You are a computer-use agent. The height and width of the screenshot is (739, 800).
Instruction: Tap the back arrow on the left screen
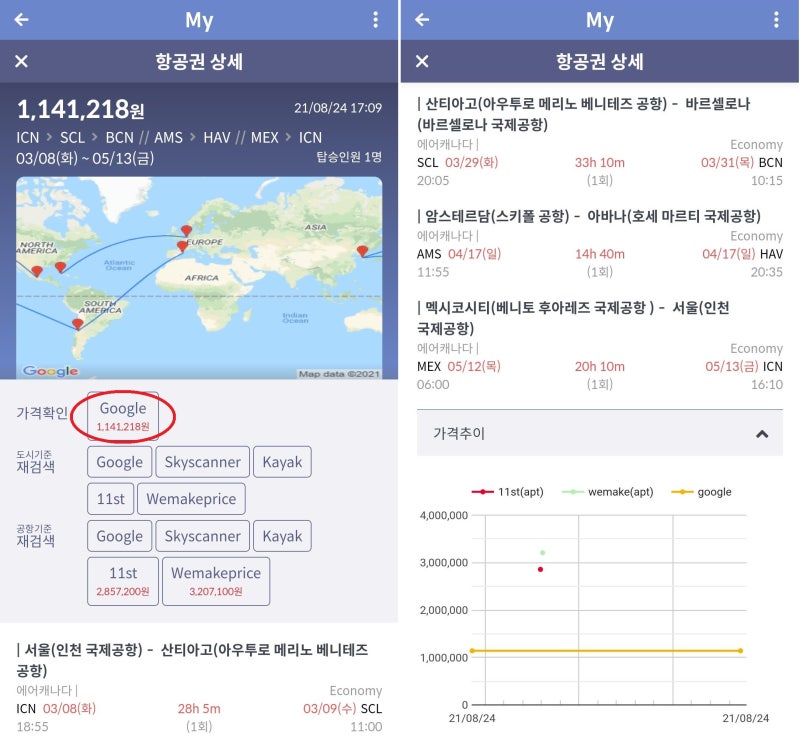coord(20,20)
